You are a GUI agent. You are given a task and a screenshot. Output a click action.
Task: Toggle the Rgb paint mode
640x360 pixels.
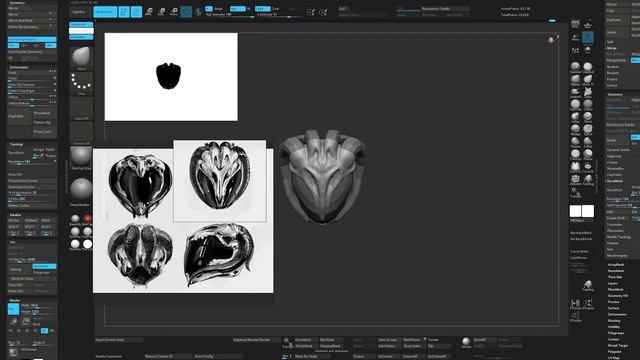[238, 8]
